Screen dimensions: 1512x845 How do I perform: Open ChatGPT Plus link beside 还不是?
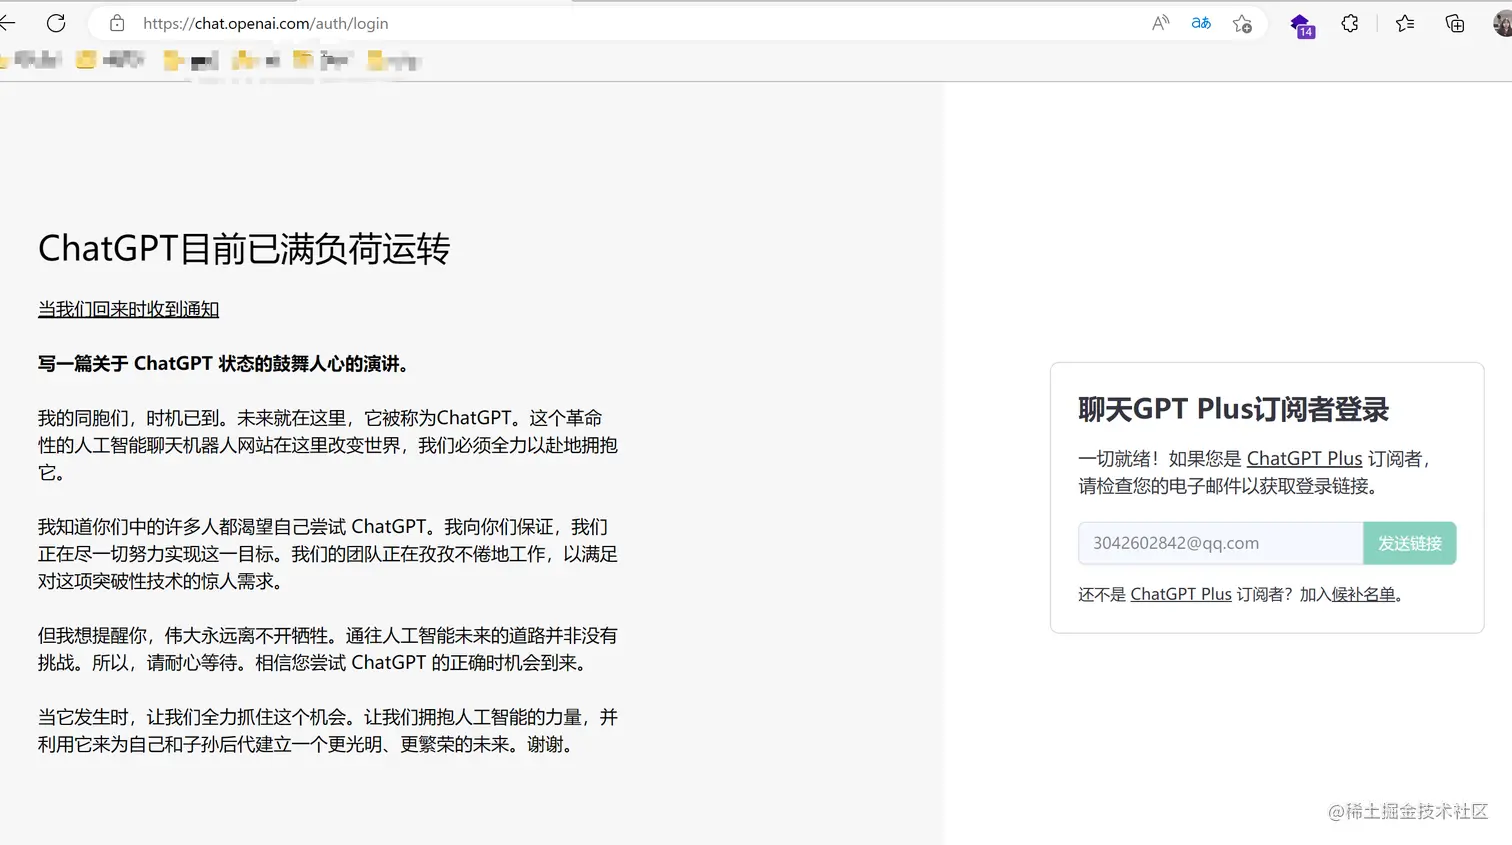point(1181,594)
